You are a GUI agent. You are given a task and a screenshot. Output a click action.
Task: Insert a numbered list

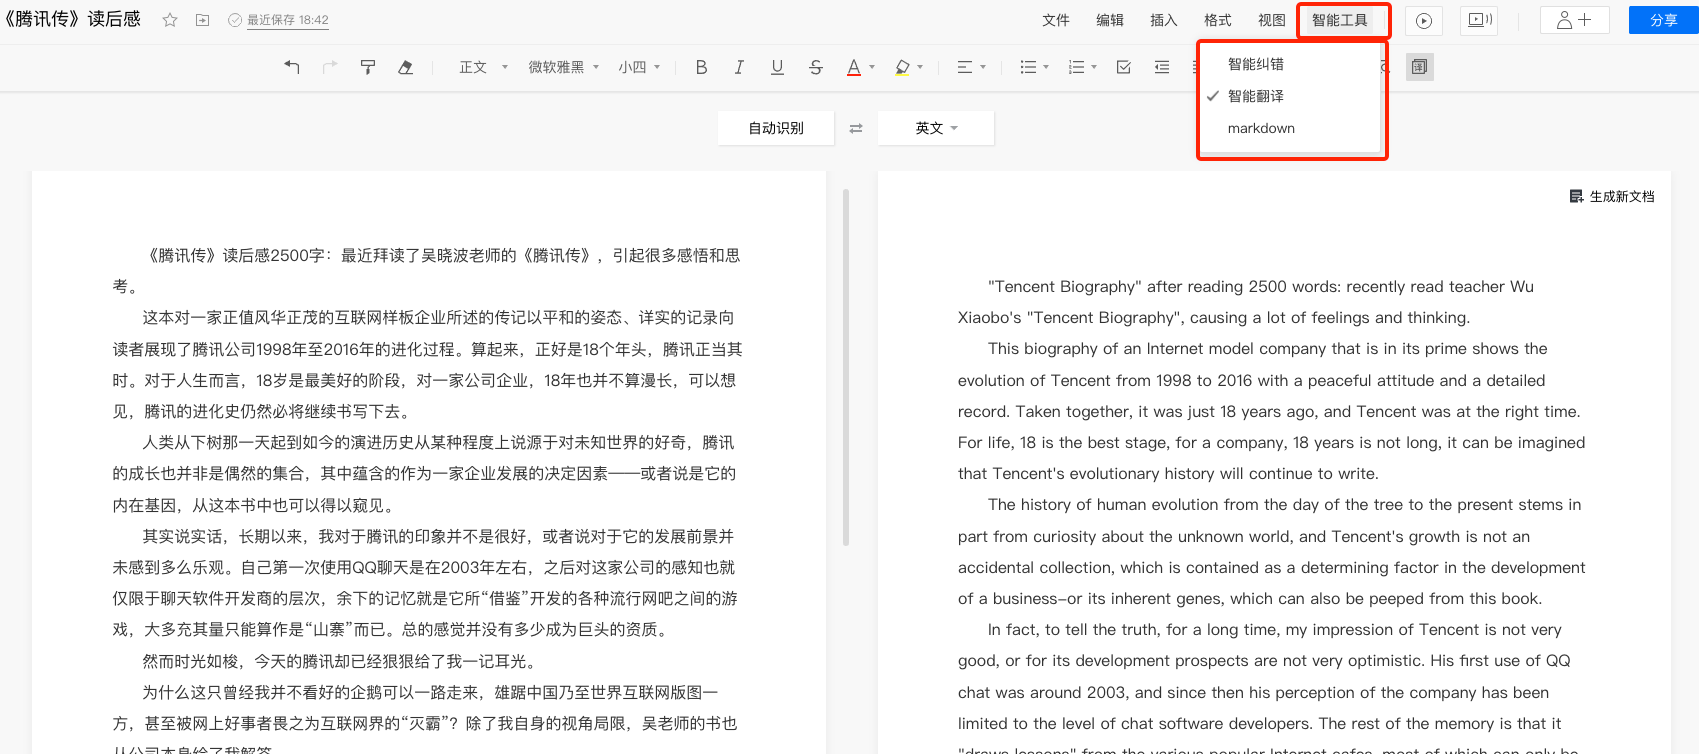point(1076,67)
